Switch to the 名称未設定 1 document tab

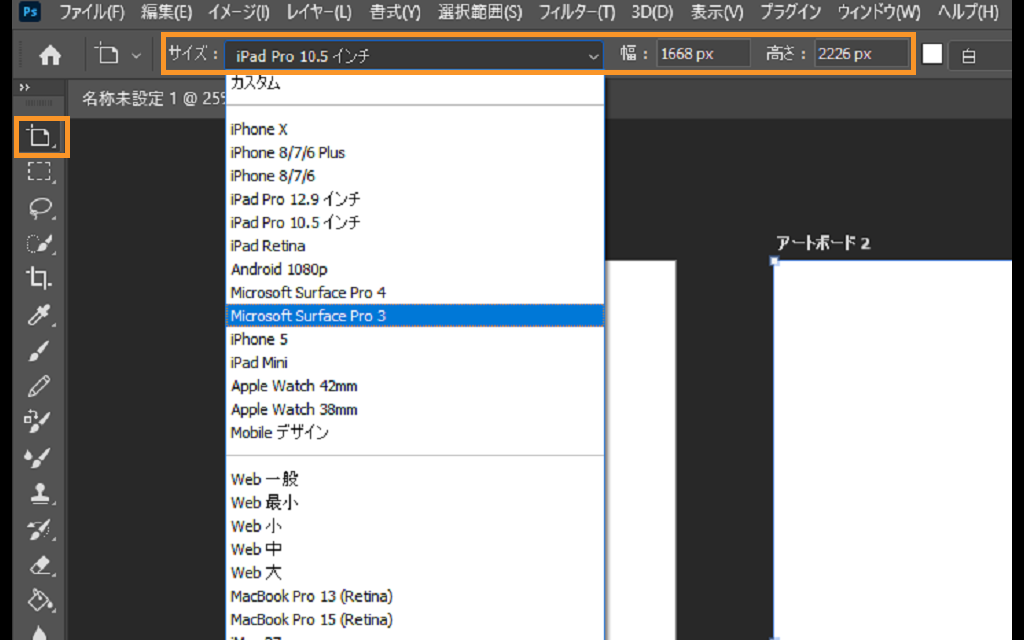pyautogui.click(x=153, y=99)
